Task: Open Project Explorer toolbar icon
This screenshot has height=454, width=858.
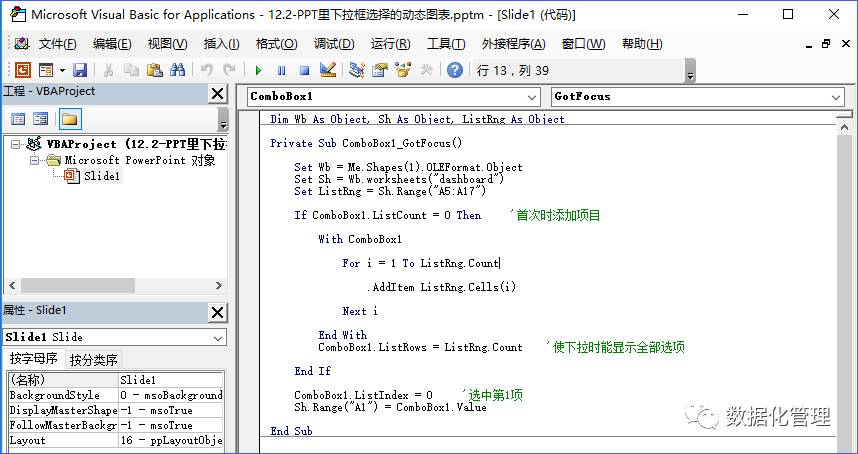Action: [x=357, y=70]
